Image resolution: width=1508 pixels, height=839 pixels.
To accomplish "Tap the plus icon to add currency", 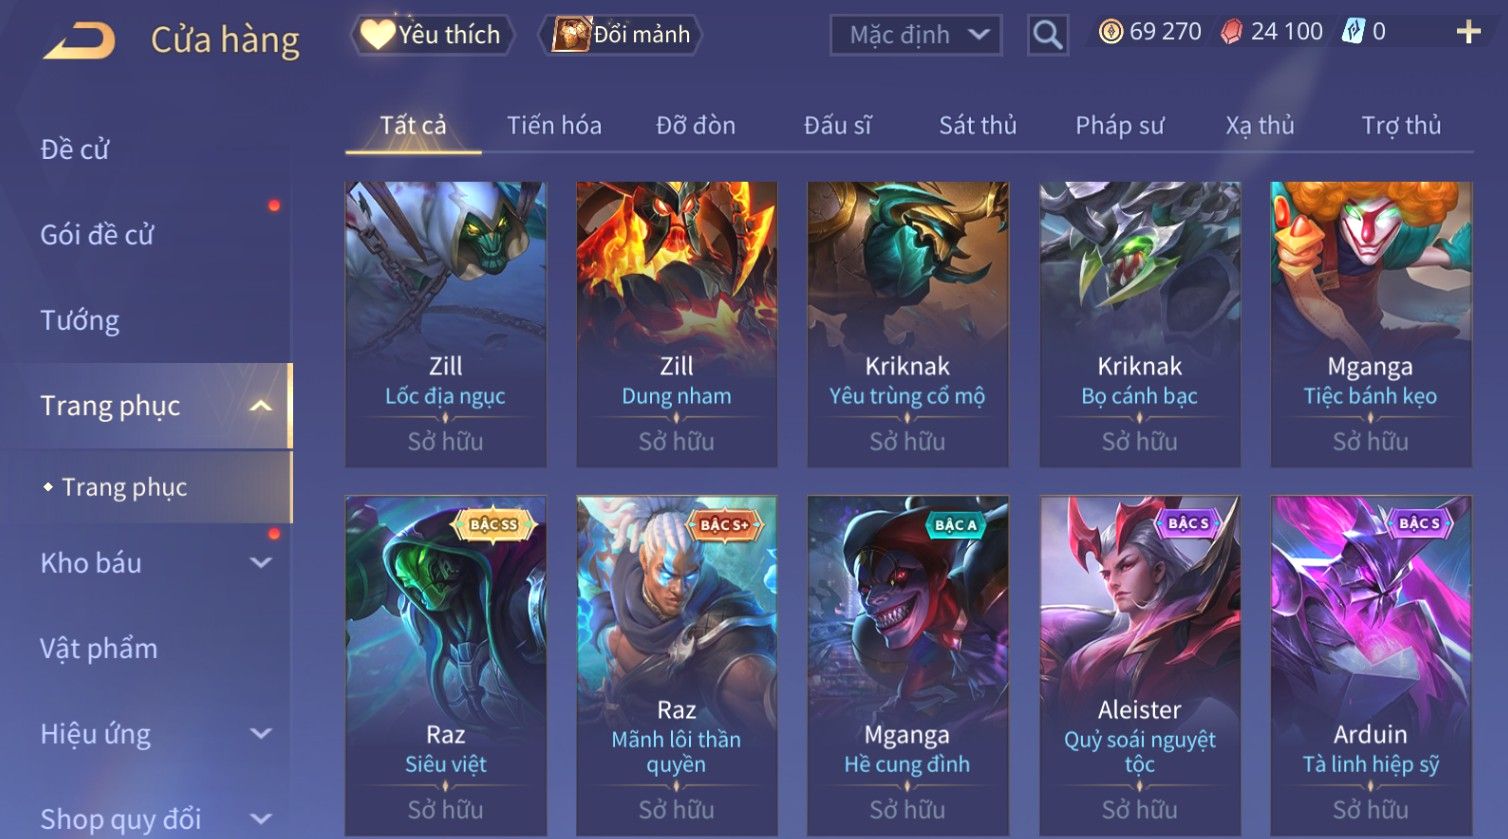I will 1468,33.
